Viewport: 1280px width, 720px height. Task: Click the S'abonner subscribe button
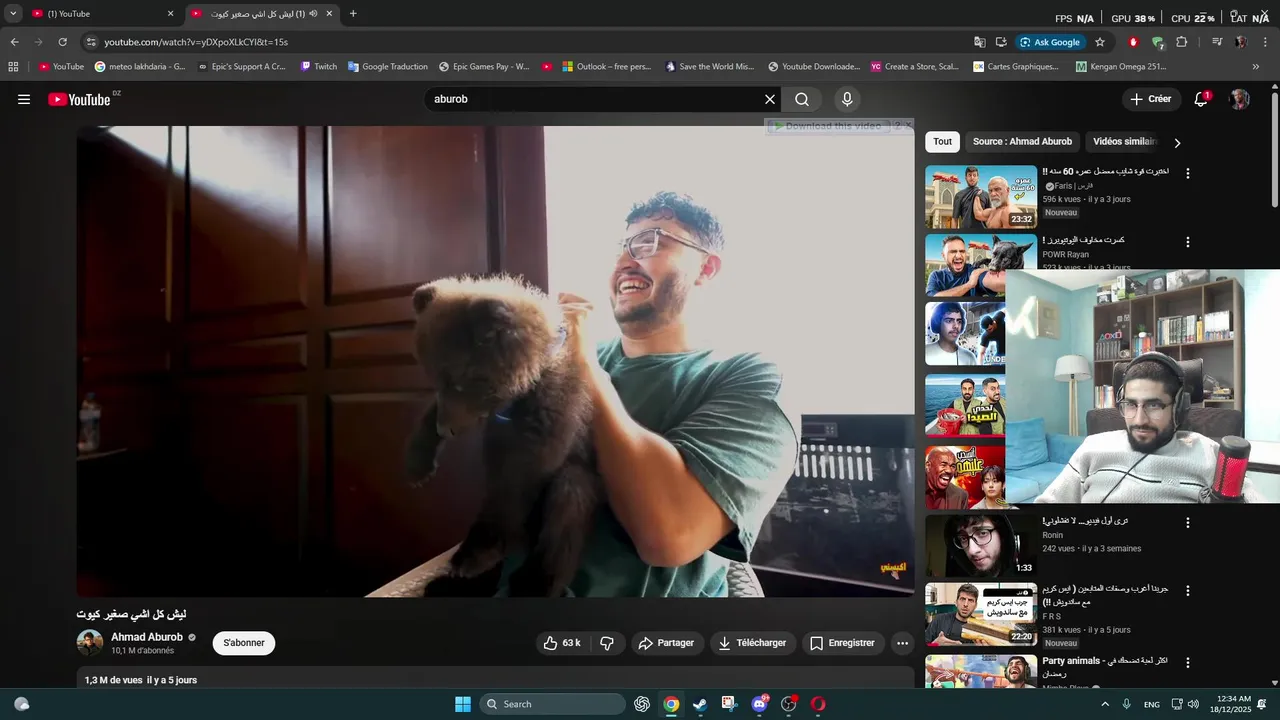(x=244, y=643)
